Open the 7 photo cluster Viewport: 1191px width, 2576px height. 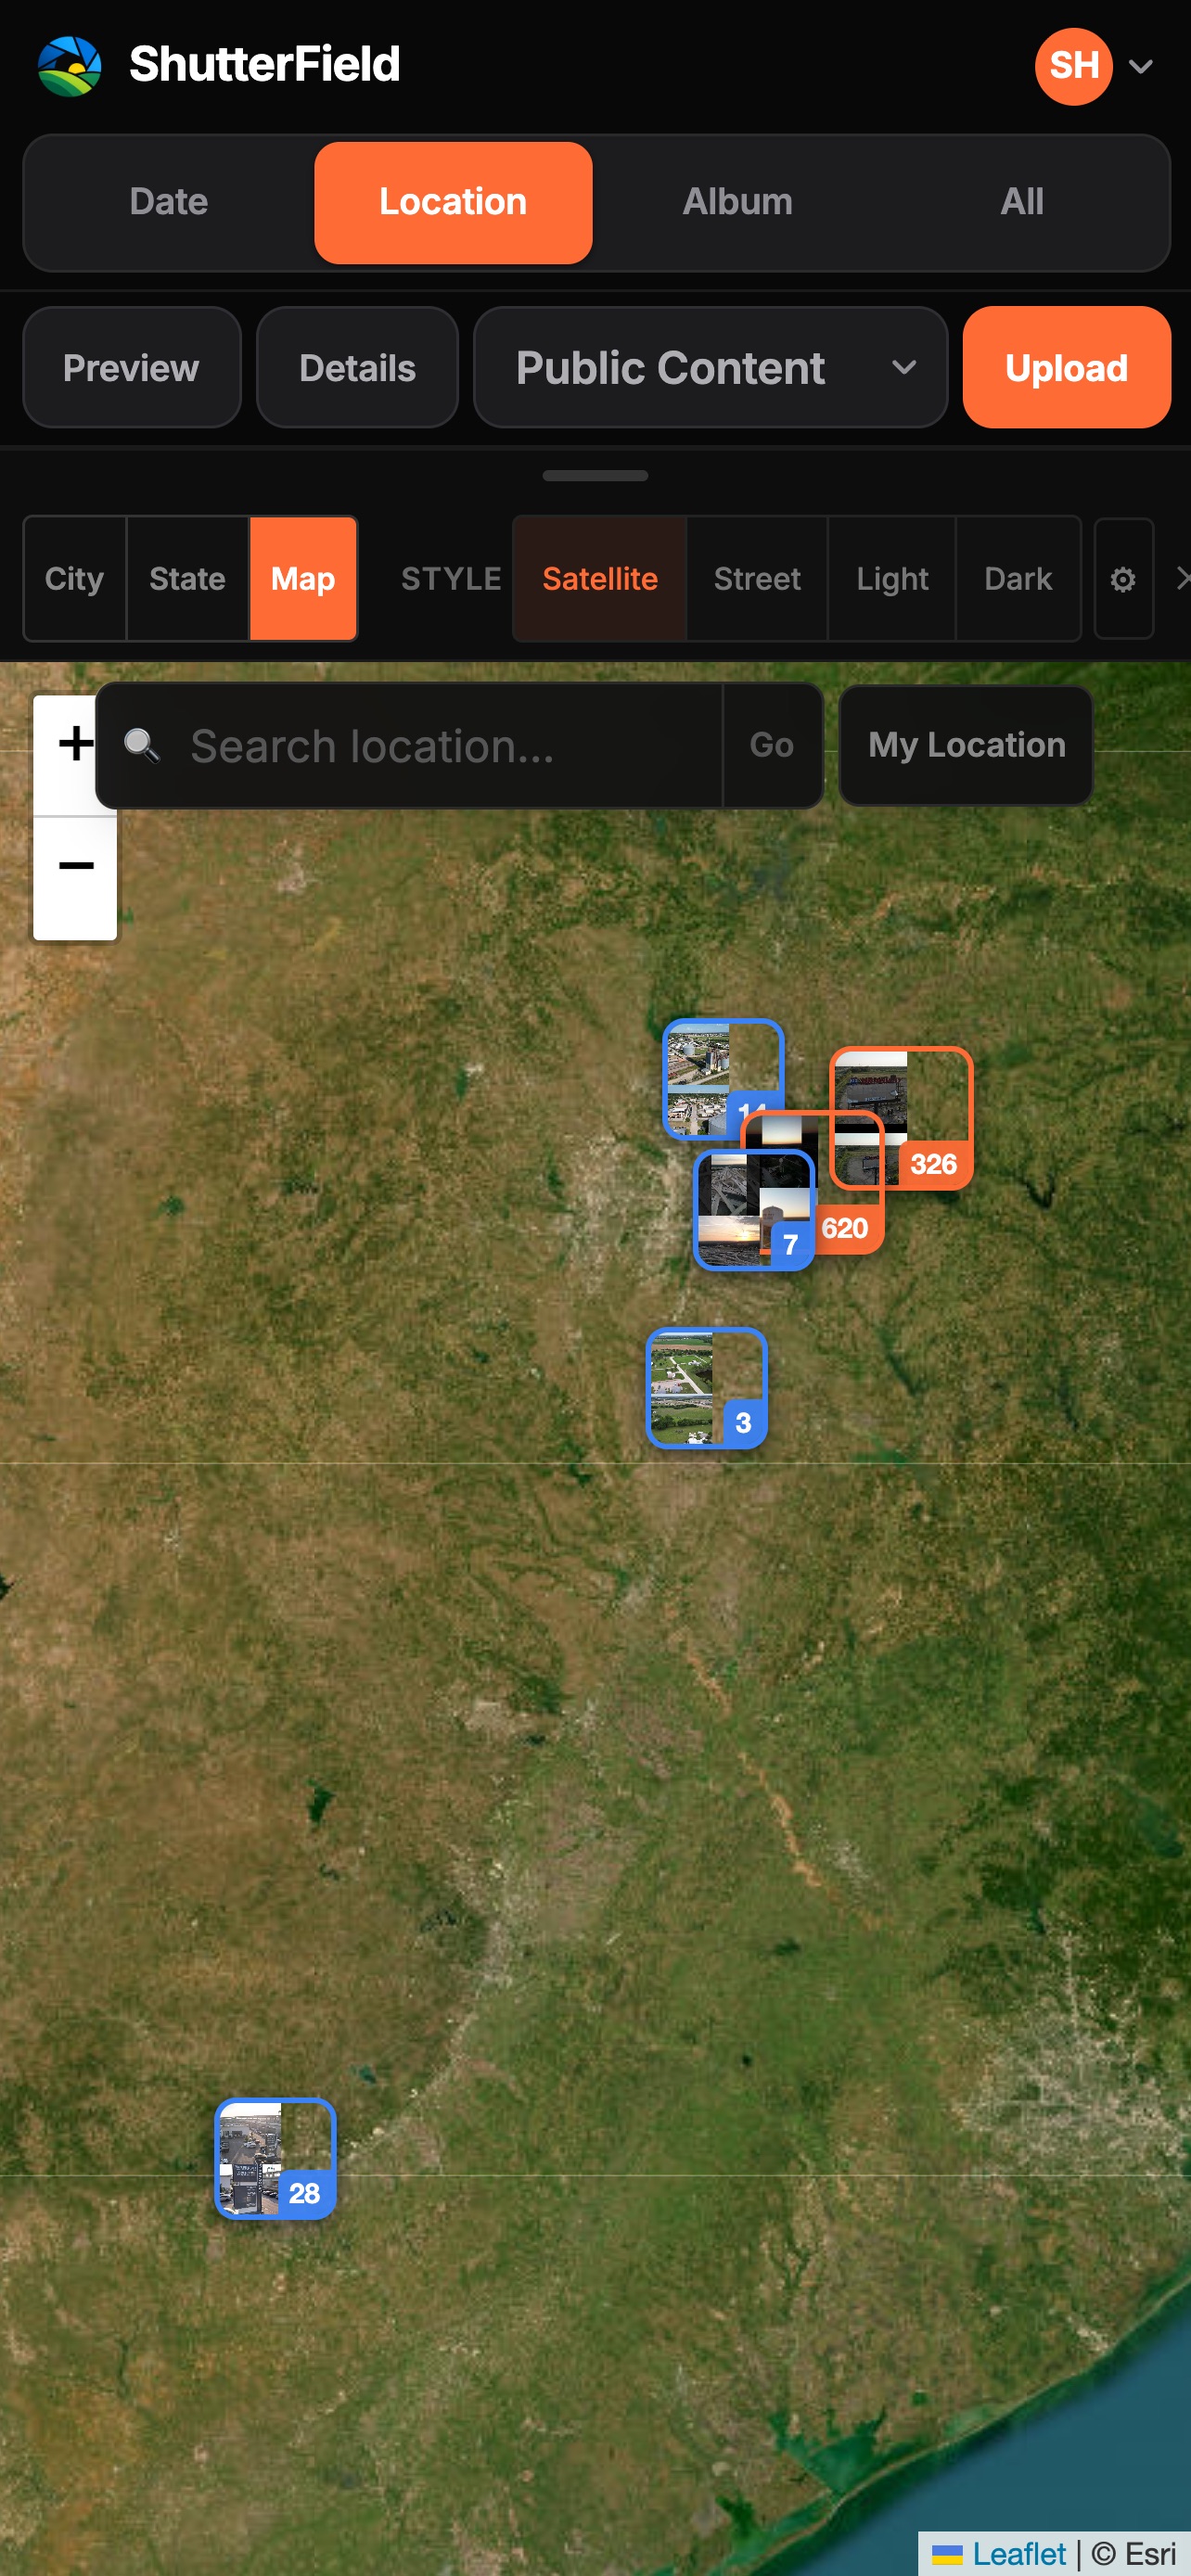(754, 1210)
